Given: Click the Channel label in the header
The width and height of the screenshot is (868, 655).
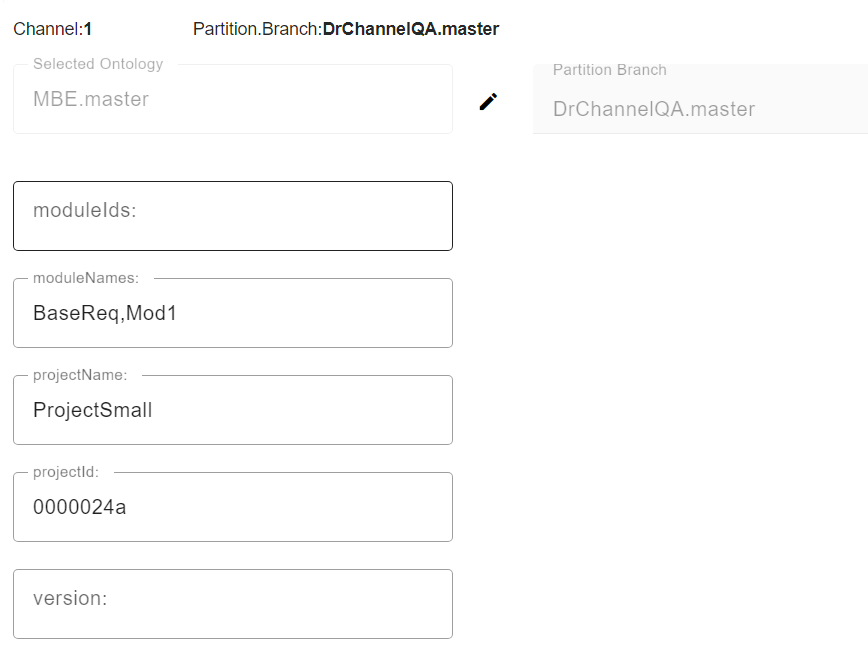Looking at the screenshot, I should [46, 29].
